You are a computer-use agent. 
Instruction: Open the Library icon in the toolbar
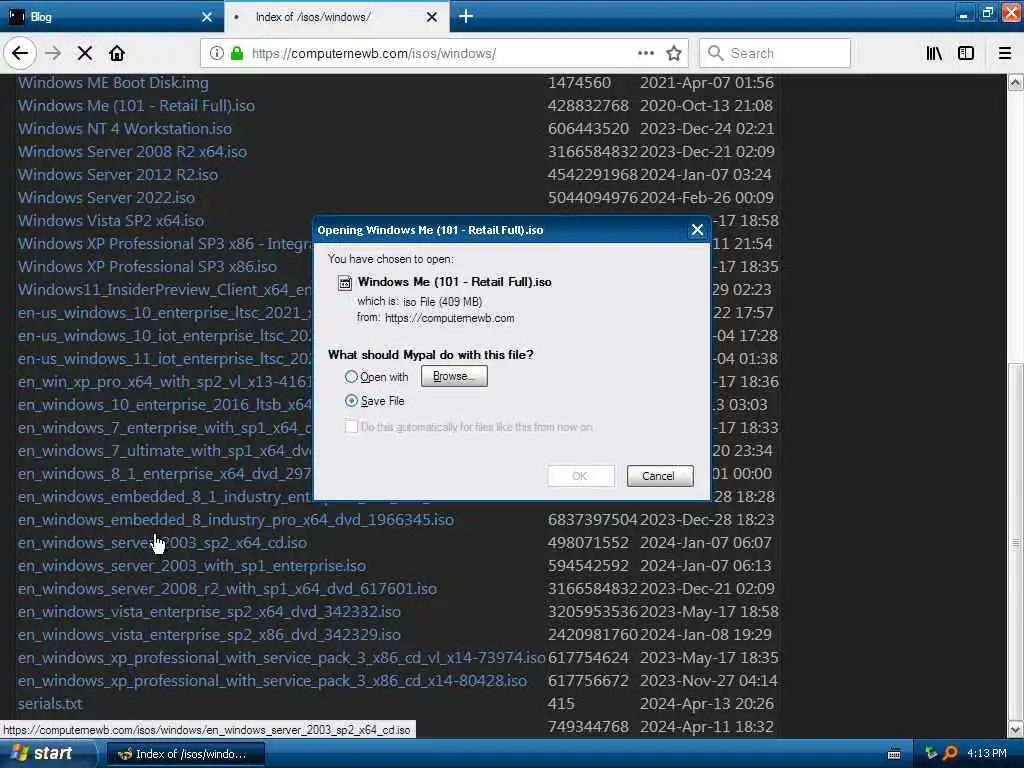click(934, 53)
